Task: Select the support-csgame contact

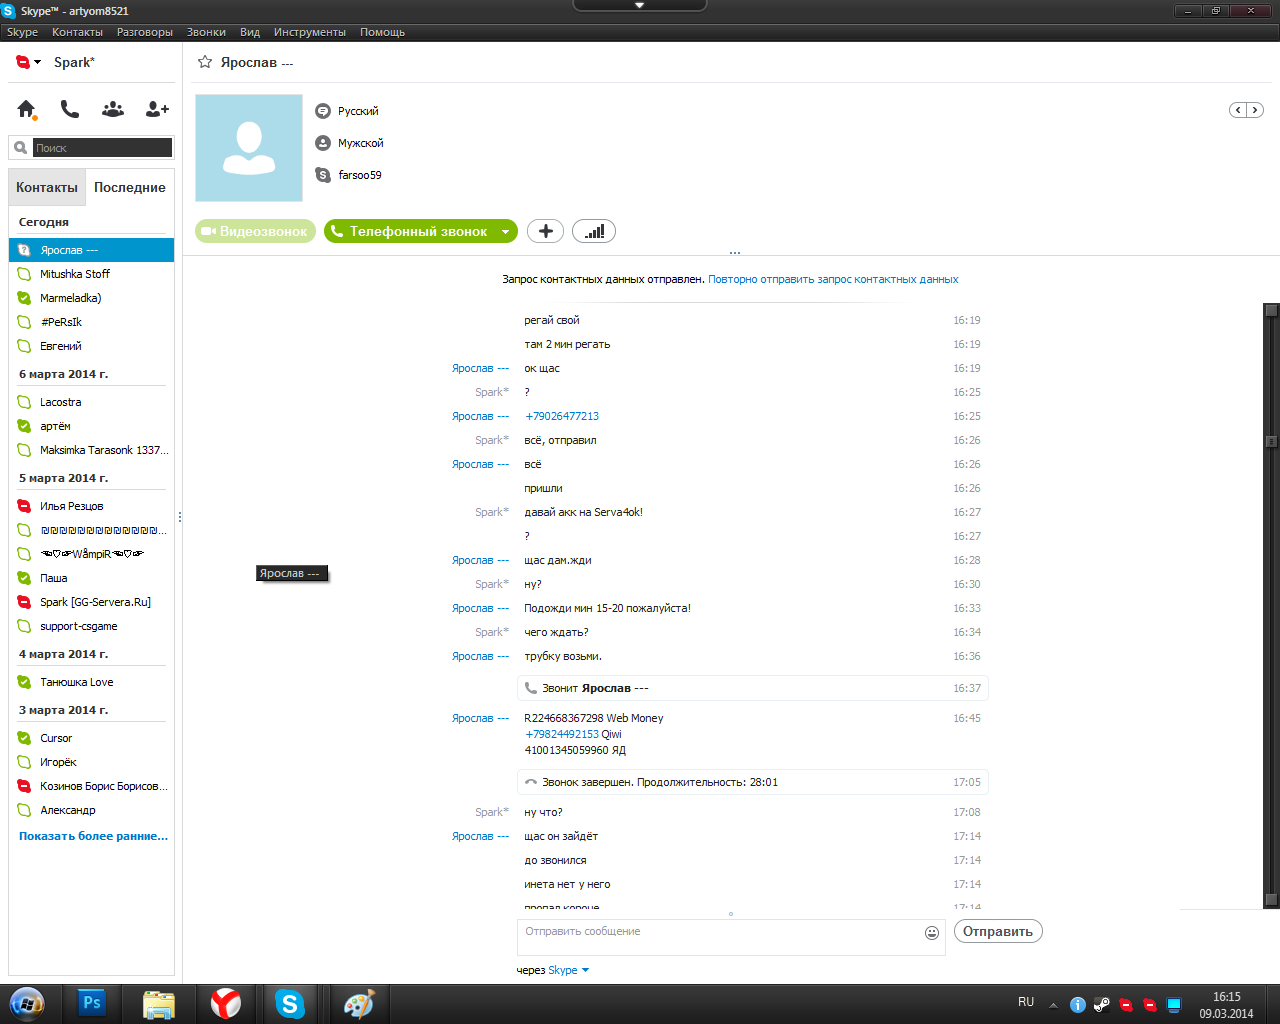Action: click(91, 626)
